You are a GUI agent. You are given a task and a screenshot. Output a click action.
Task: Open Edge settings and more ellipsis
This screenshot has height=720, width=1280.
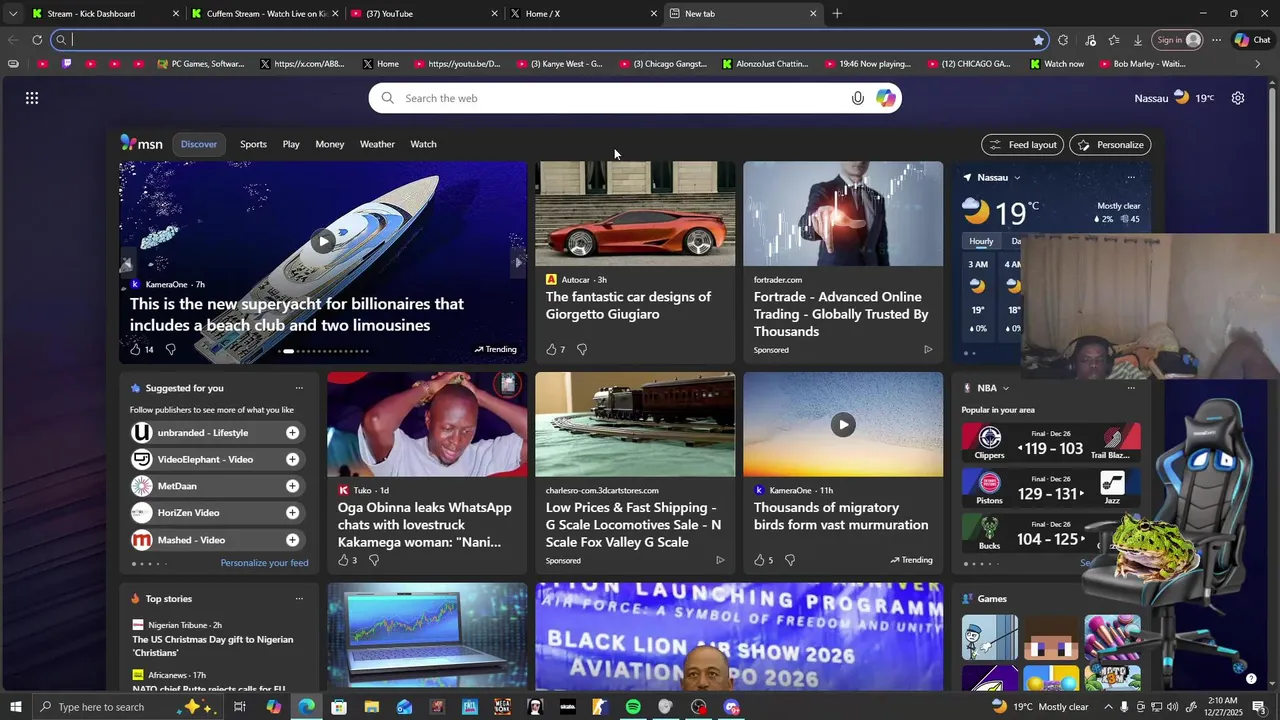tap(1216, 40)
